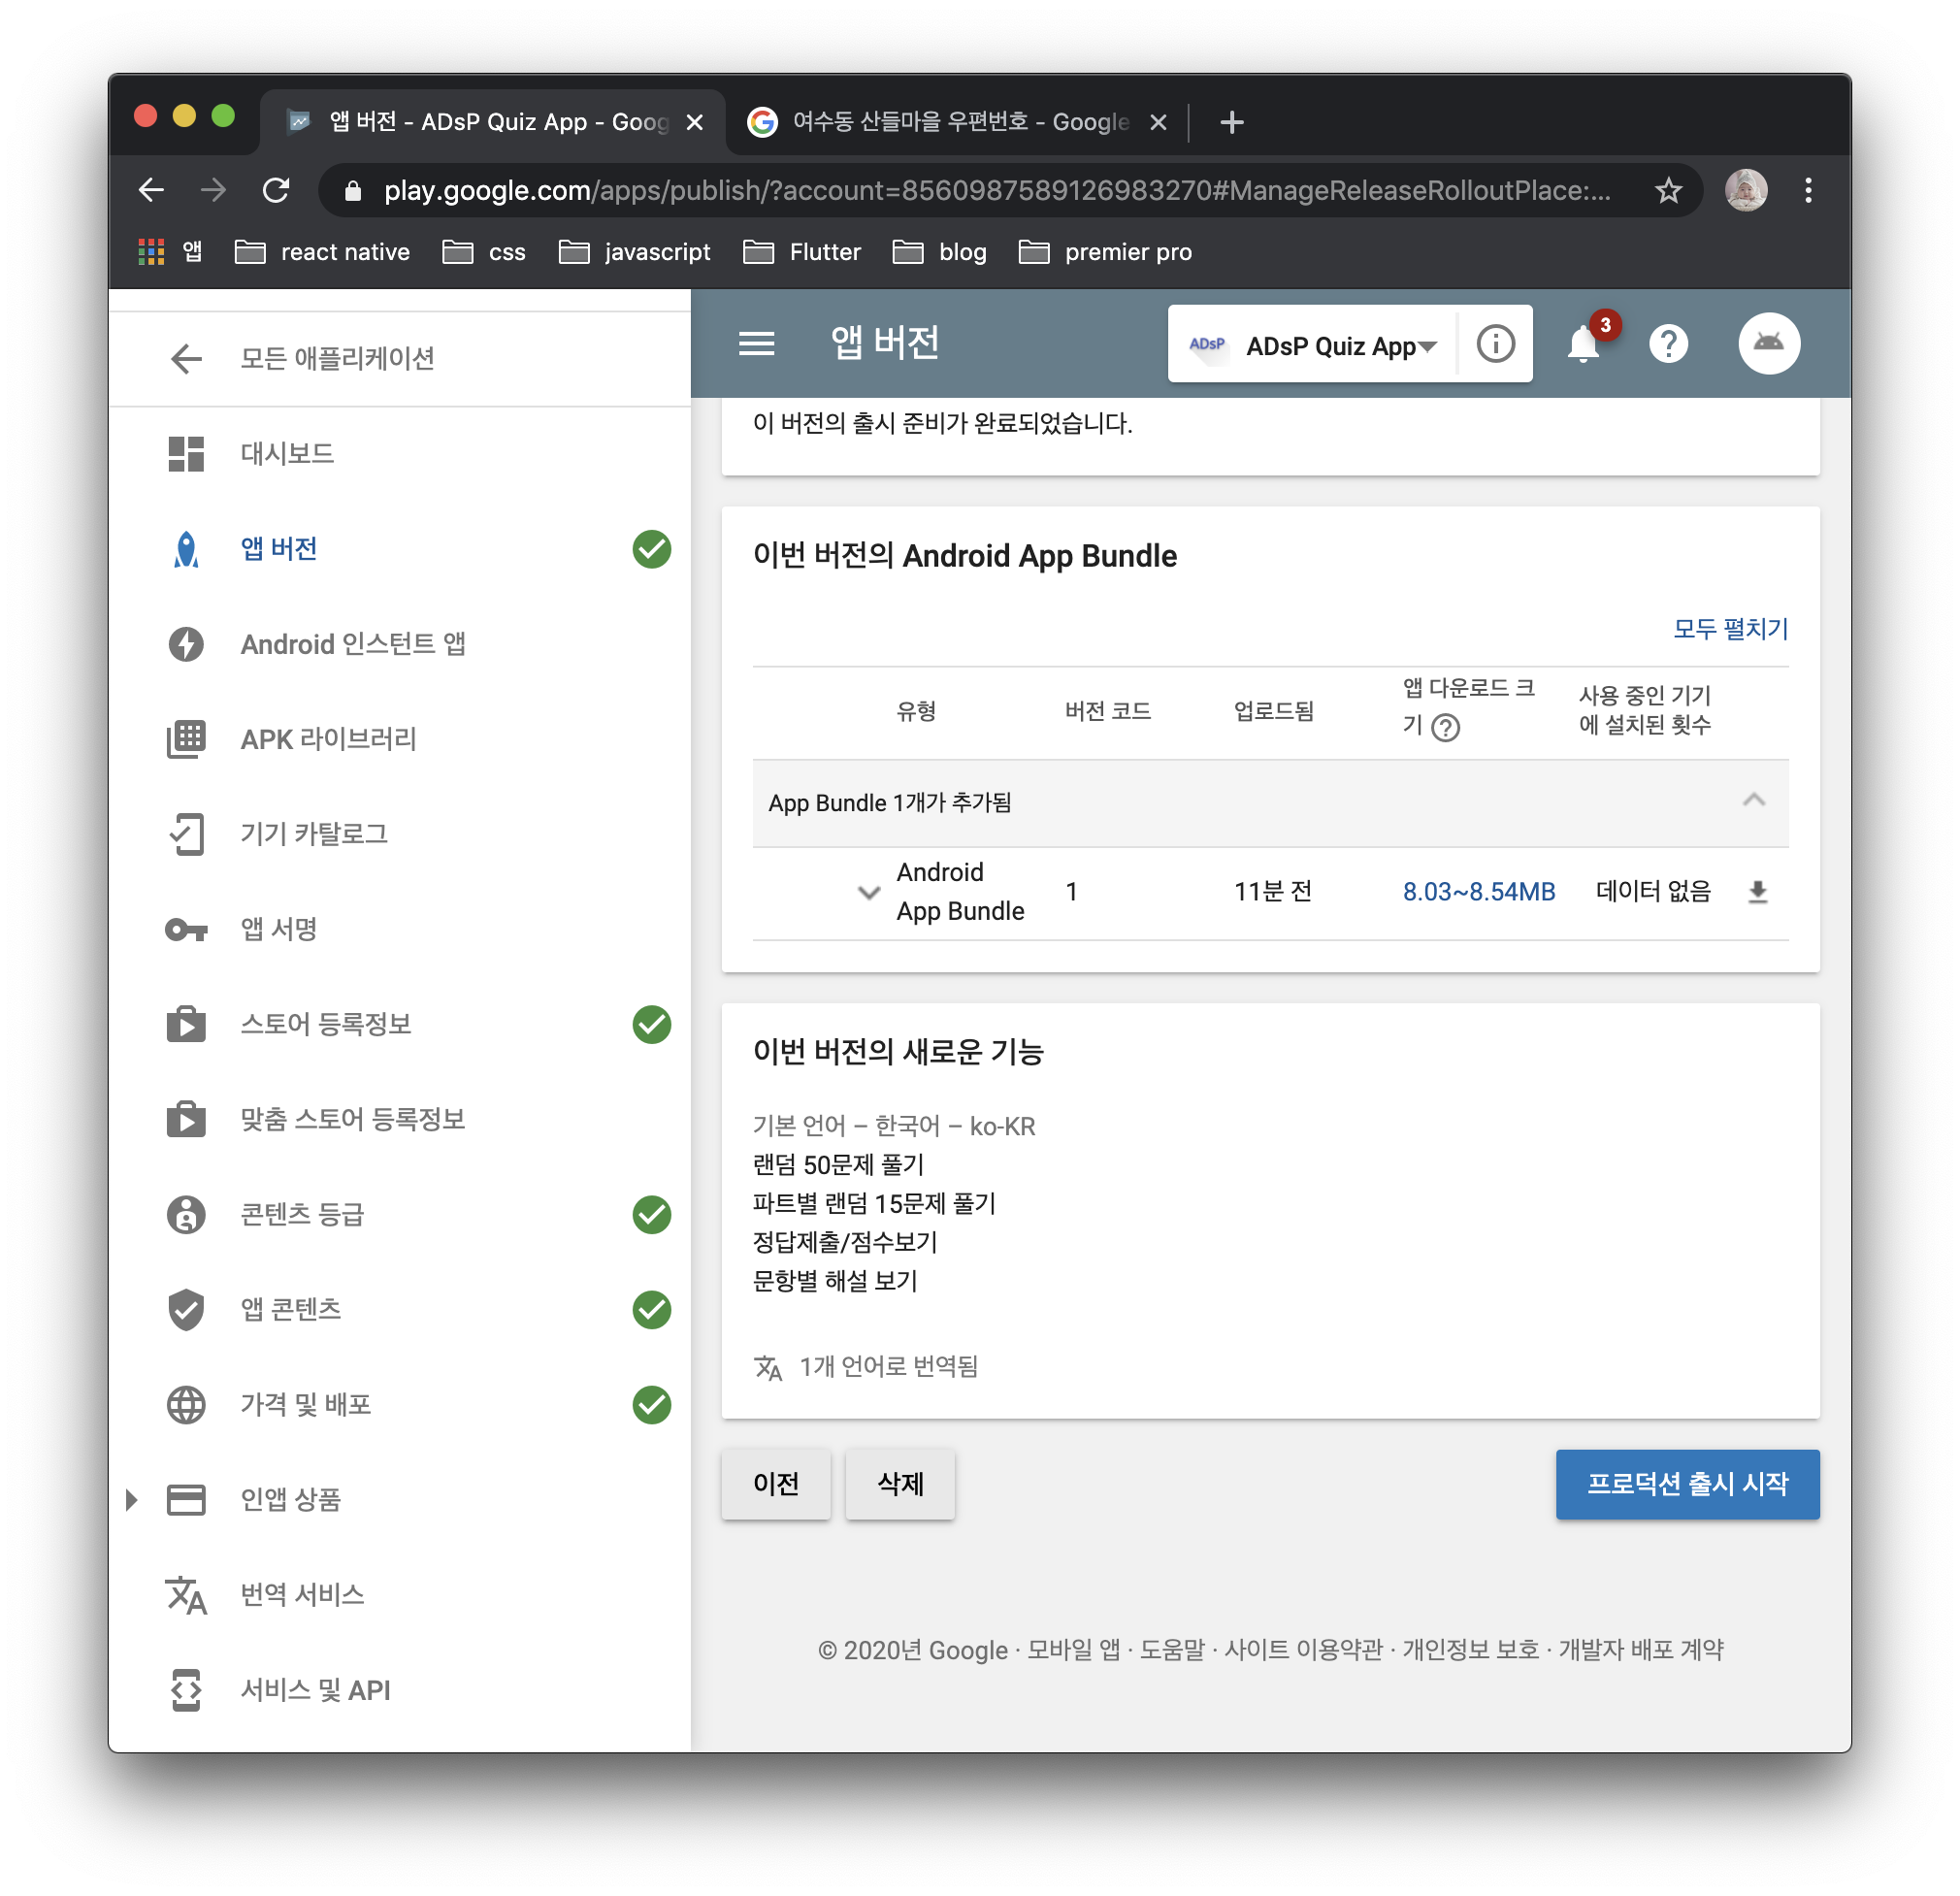1960x1896 pixels.
Task: Bookmark page with star icon
Action: pyautogui.click(x=1668, y=190)
